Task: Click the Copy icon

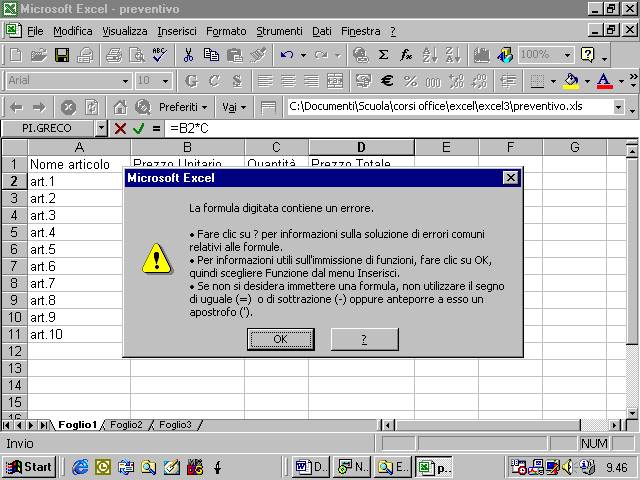Action: tap(211, 55)
